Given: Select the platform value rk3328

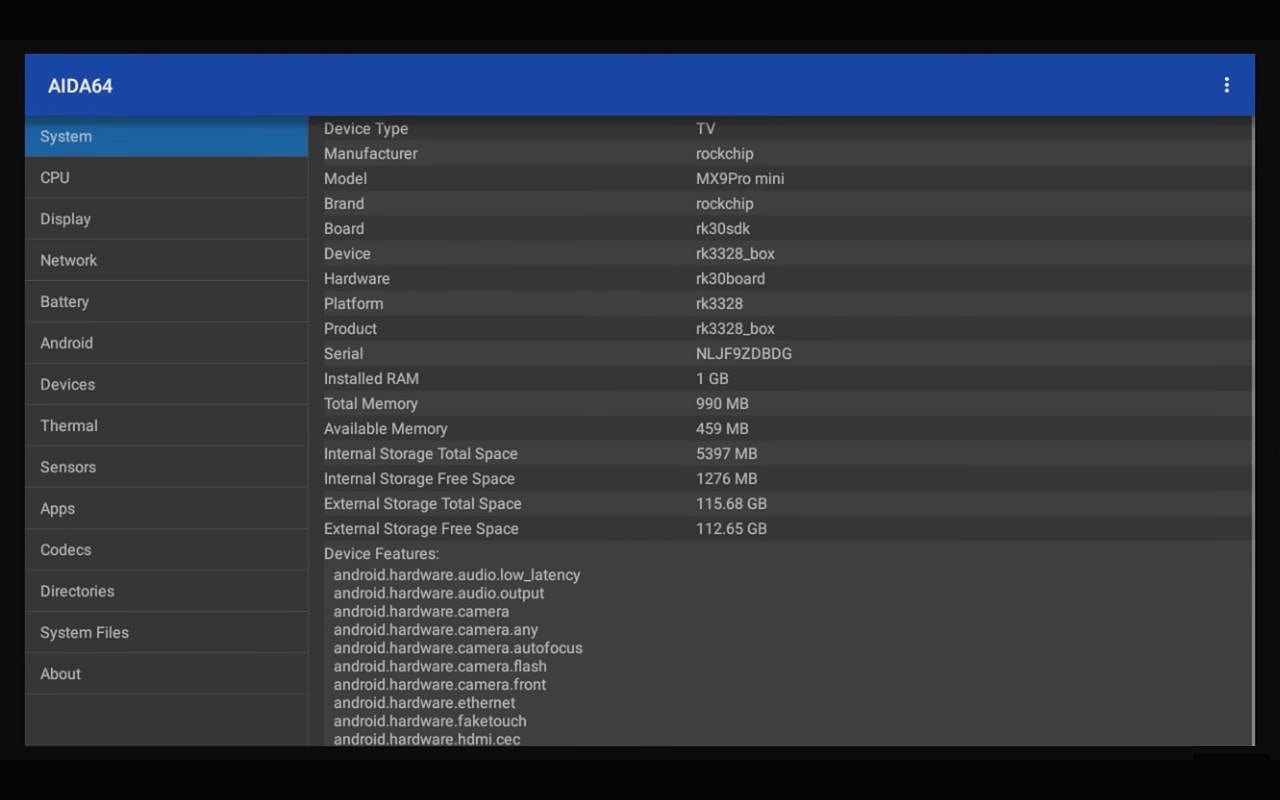Looking at the screenshot, I should coord(720,304).
